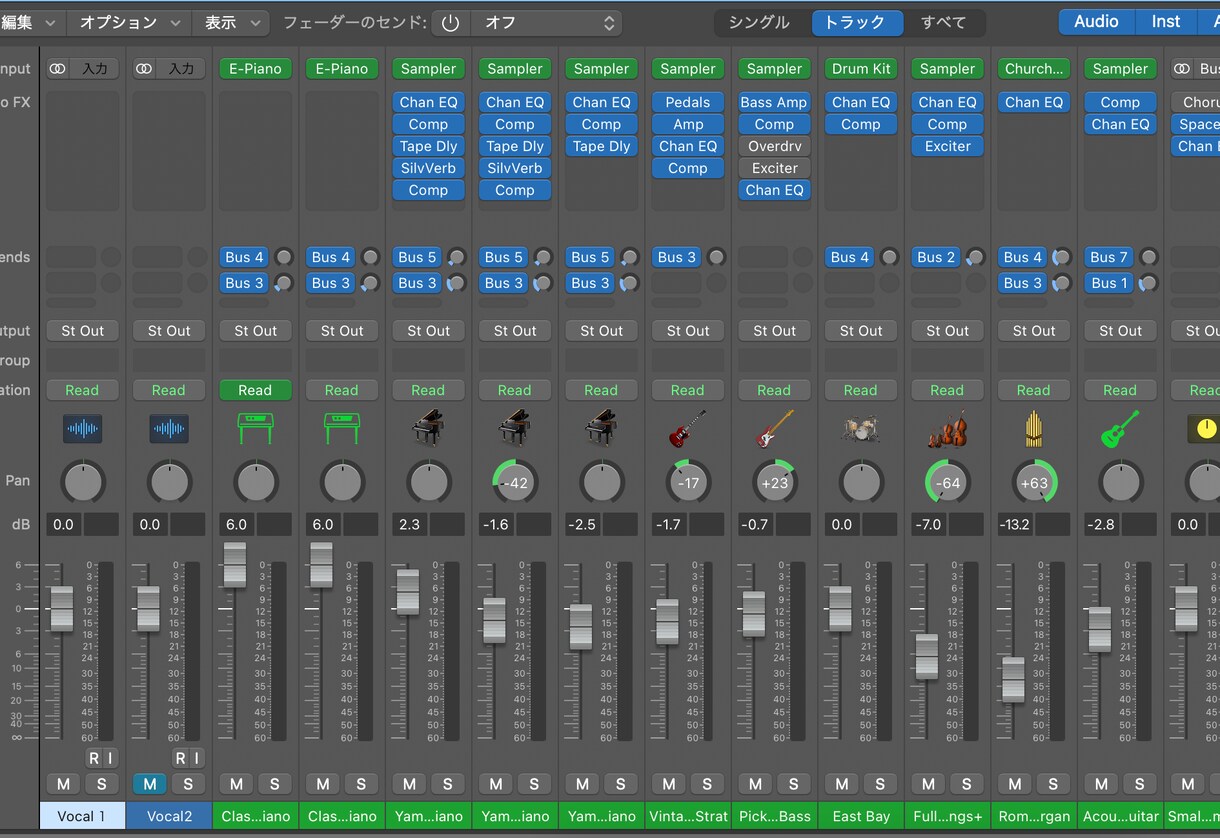
Task: Switch to すべて mixer view
Action: pyautogui.click(x=944, y=22)
